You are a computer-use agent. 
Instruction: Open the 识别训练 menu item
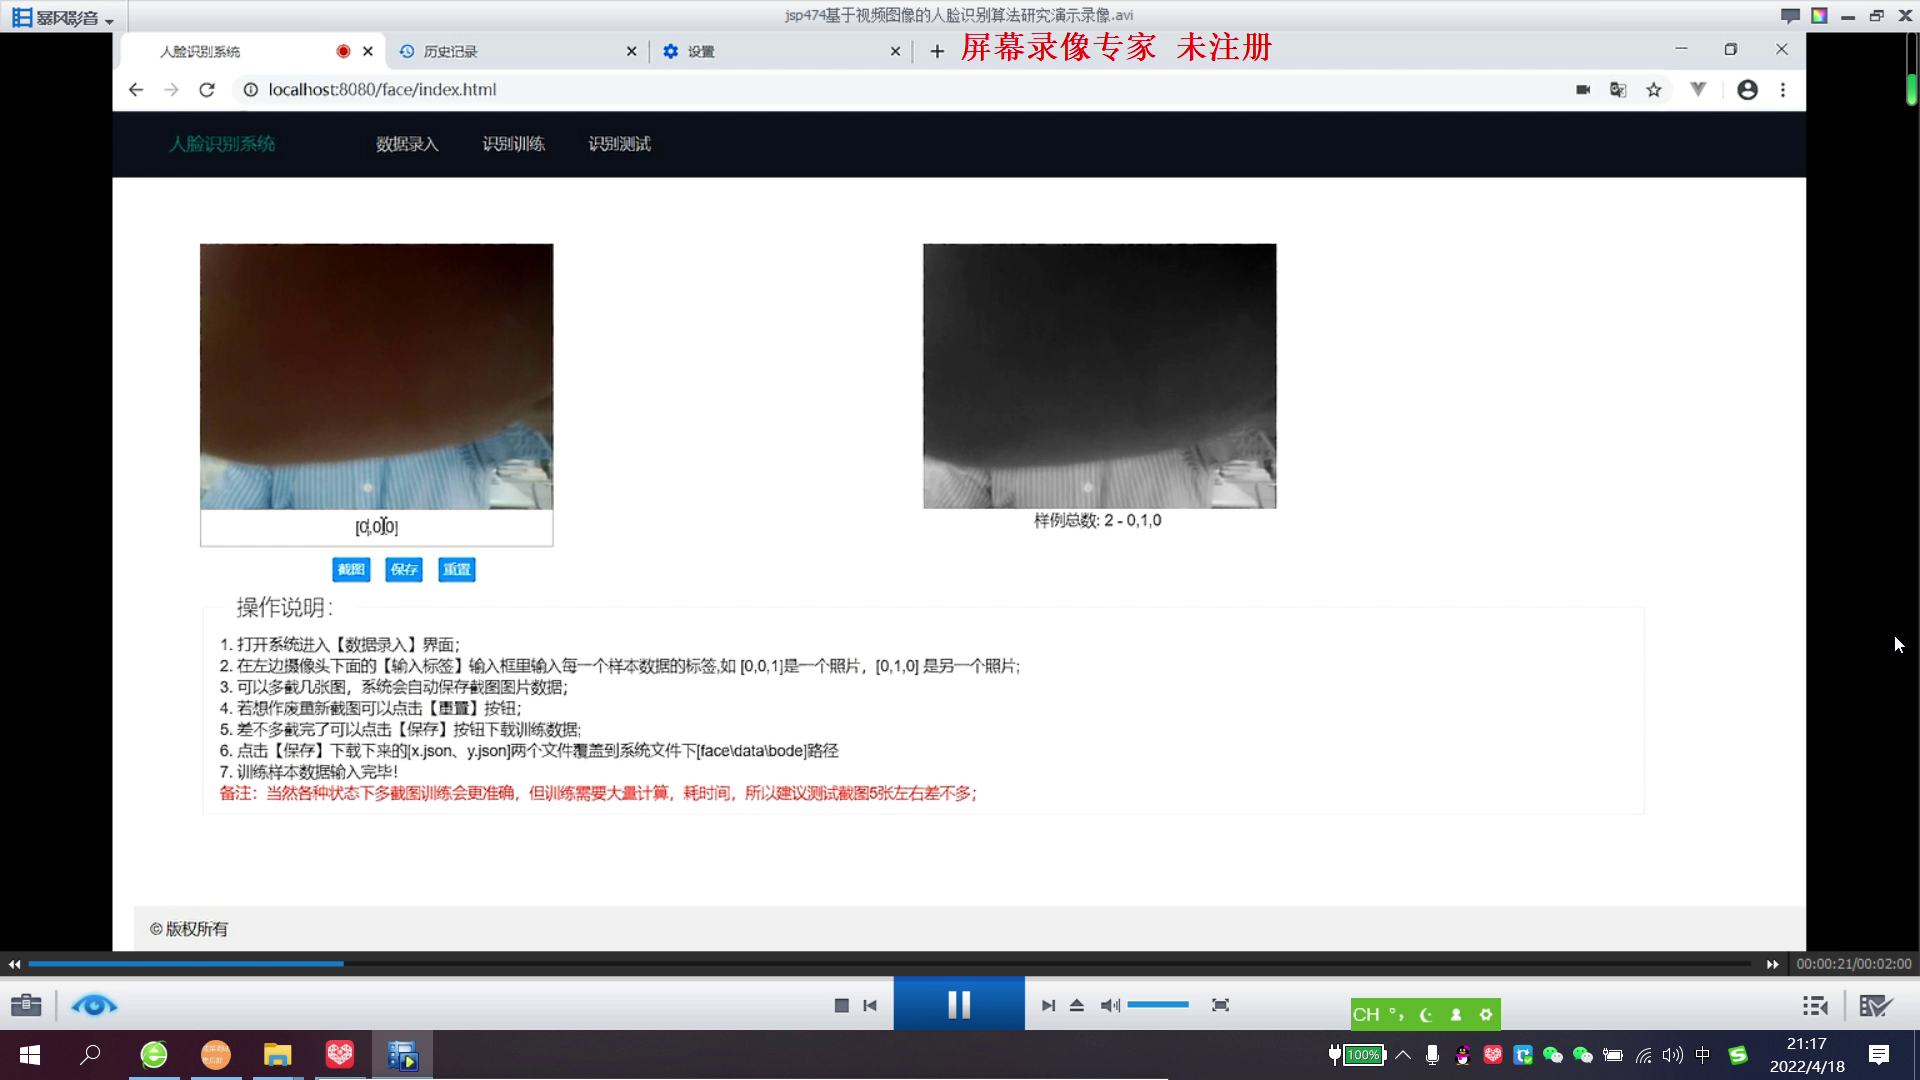pyautogui.click(x=513, y=144)
